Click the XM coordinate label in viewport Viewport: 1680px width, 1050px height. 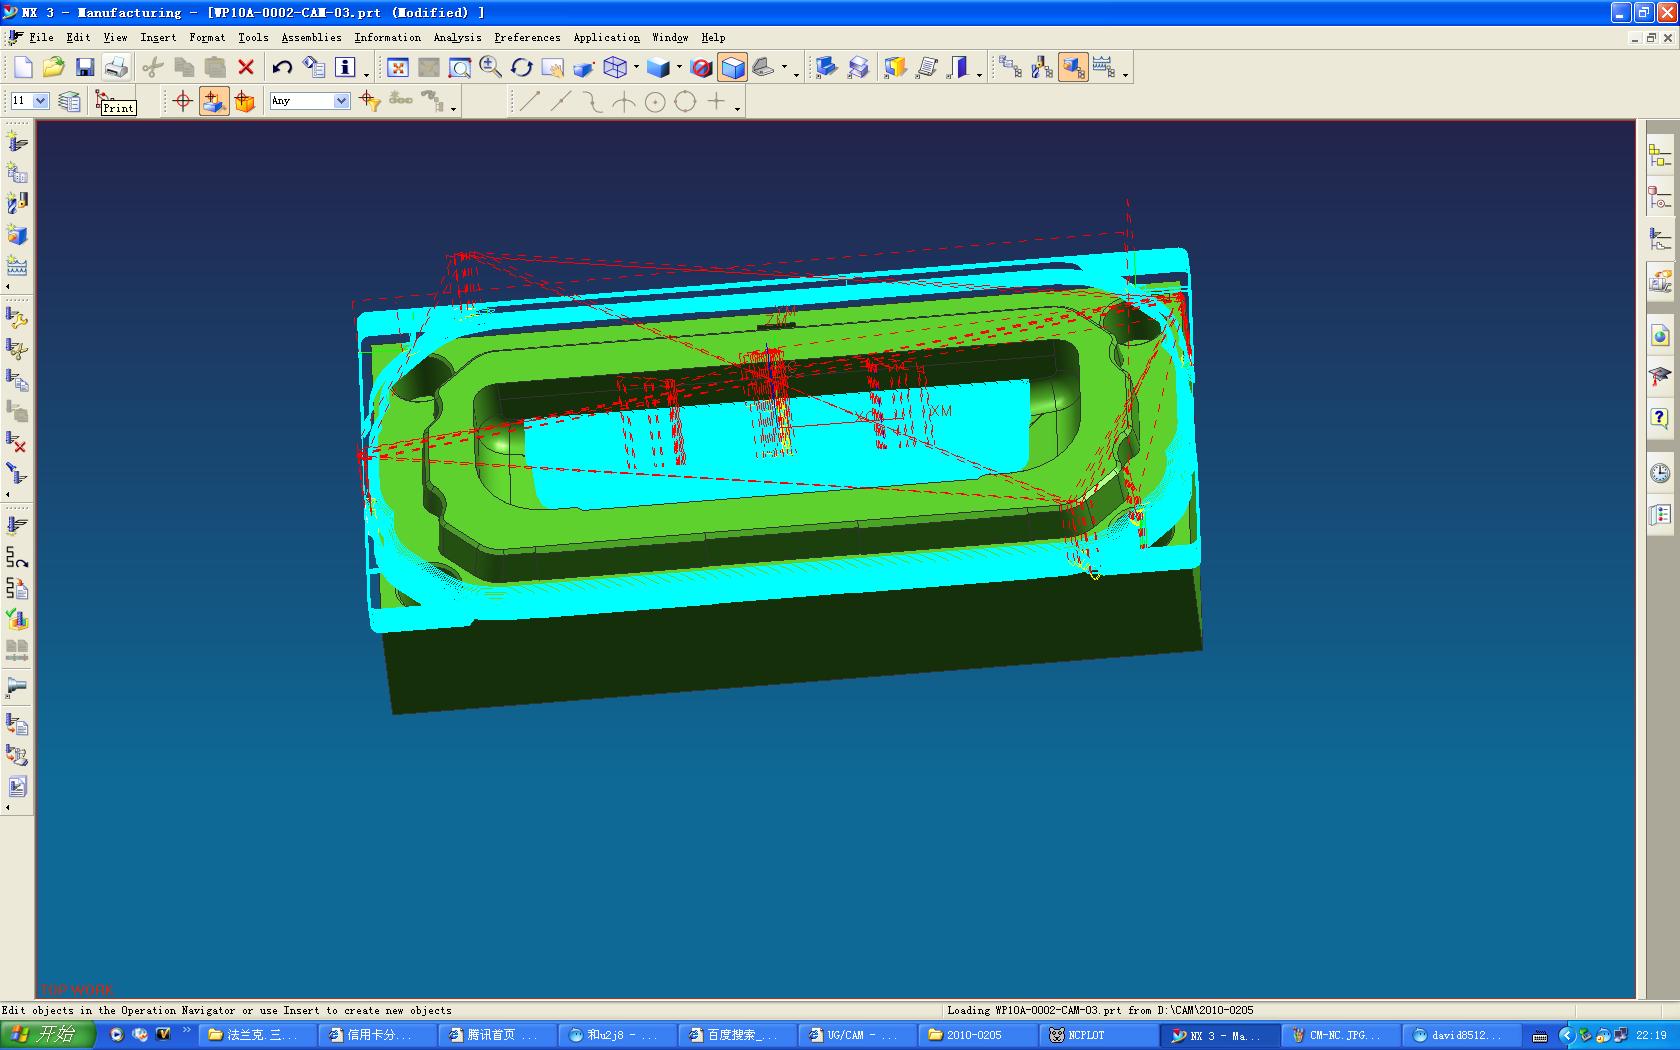point(941,411)
